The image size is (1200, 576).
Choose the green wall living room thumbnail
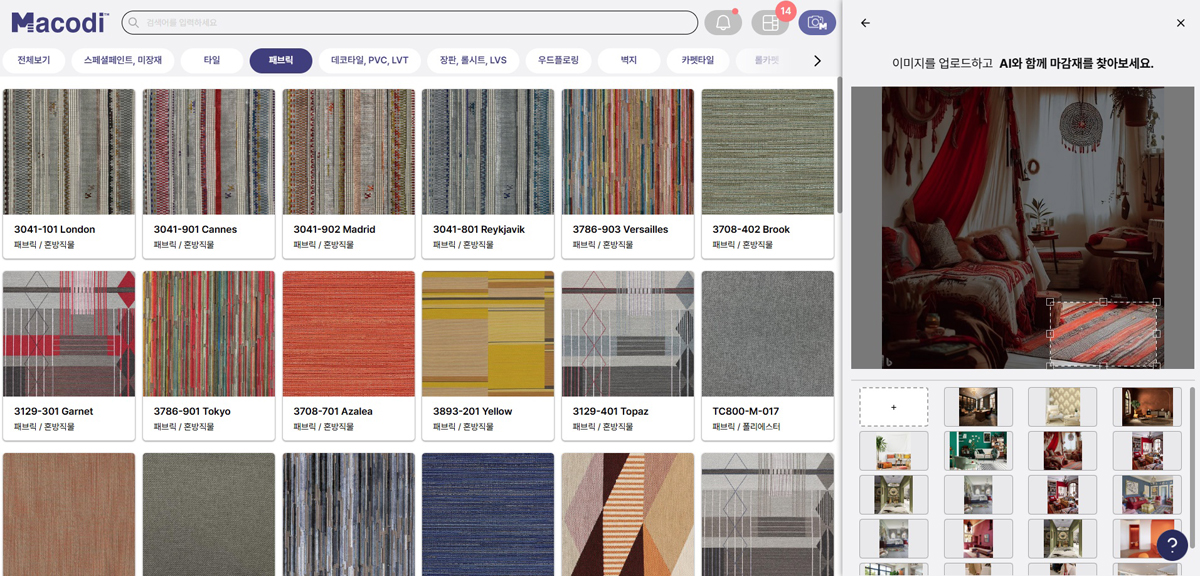(978, 450)
